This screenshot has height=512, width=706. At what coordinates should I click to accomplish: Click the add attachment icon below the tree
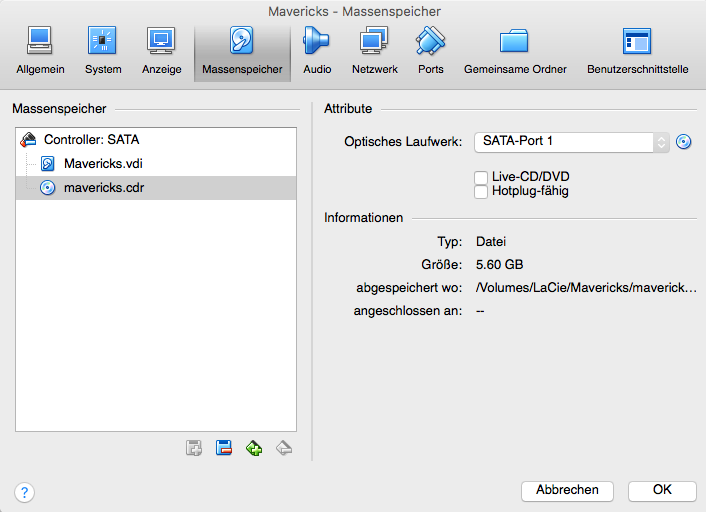(253, 448)
